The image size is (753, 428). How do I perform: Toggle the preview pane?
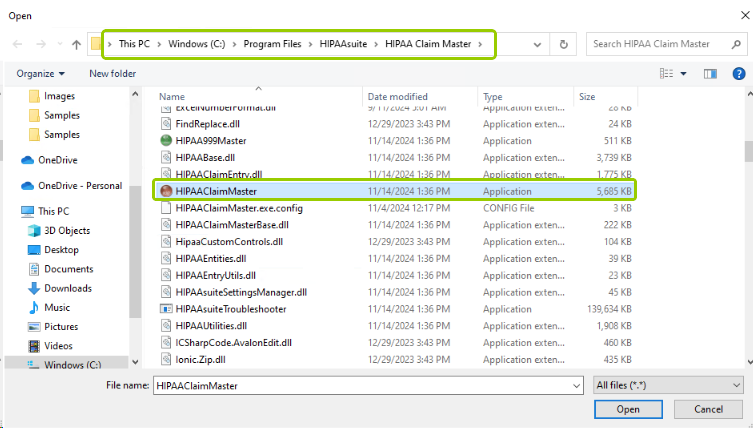[x=710, y=73]
